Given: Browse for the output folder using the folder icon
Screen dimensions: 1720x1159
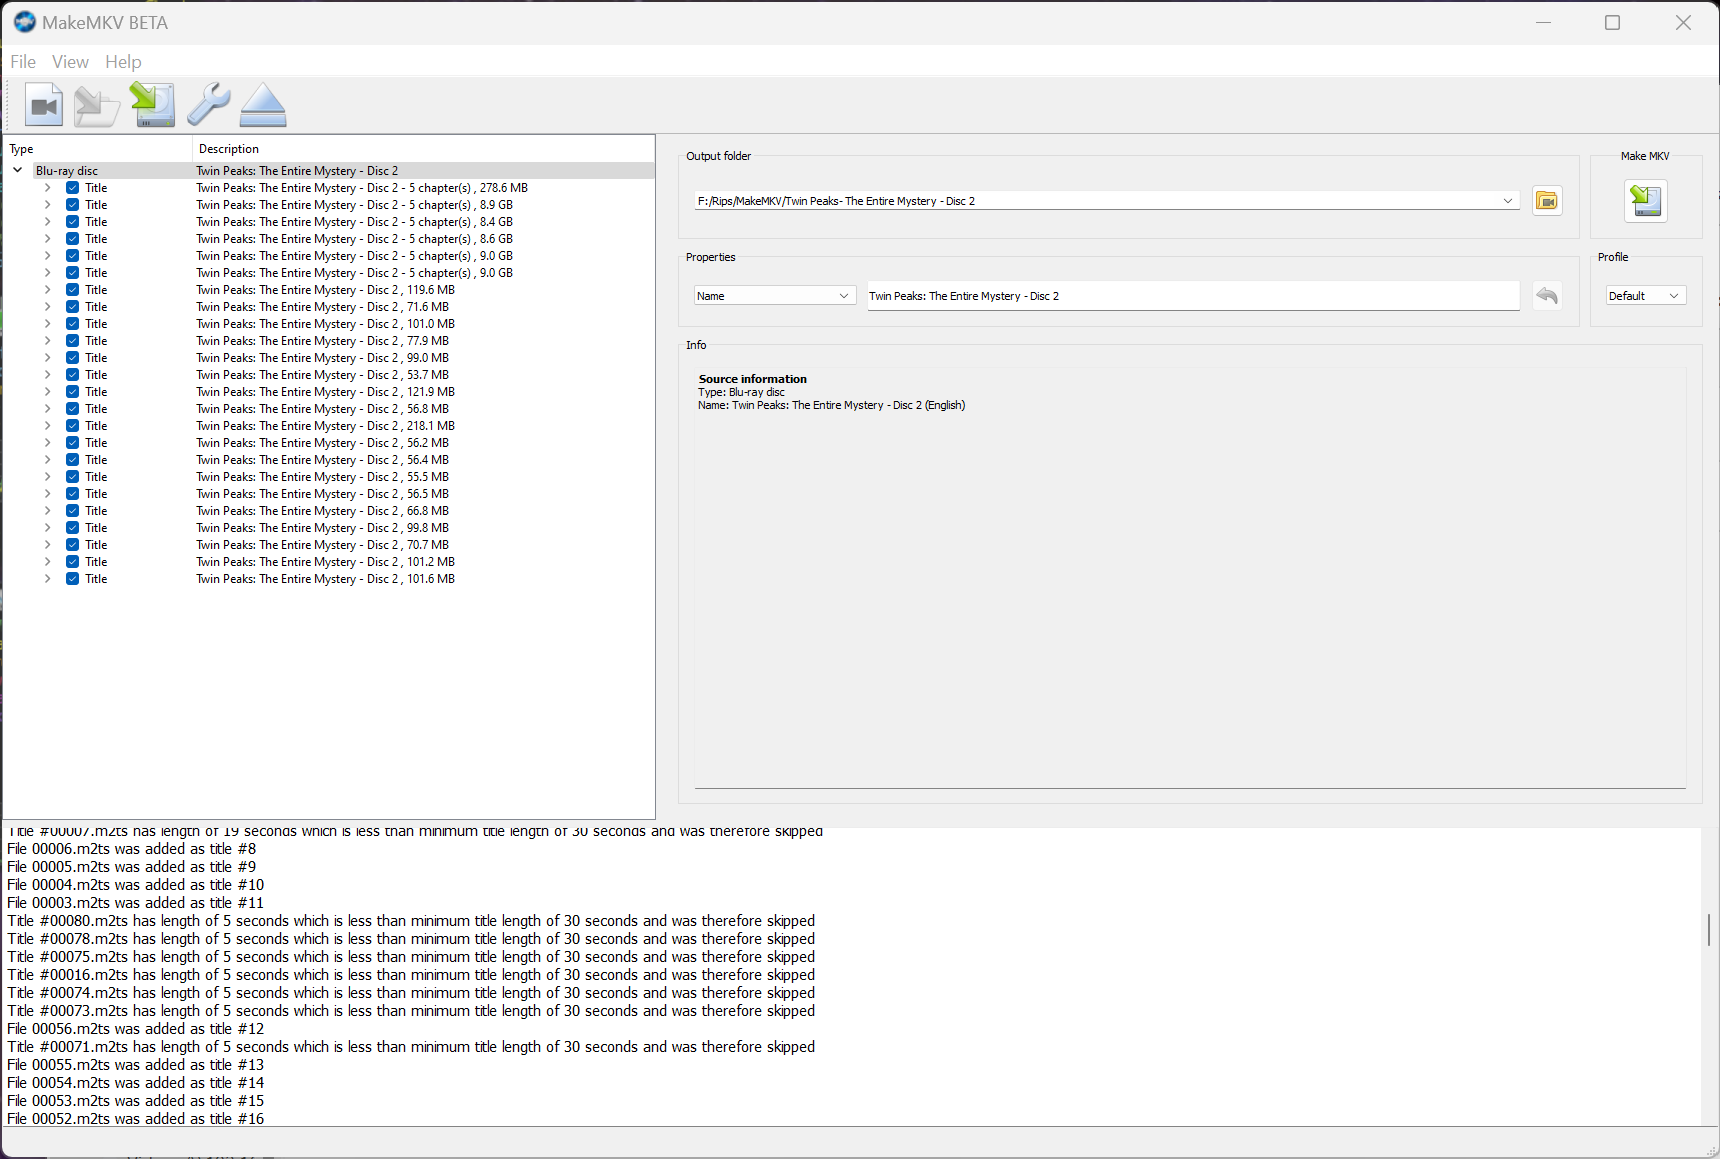Looking at the screenshot, I should coord(1547,201).
